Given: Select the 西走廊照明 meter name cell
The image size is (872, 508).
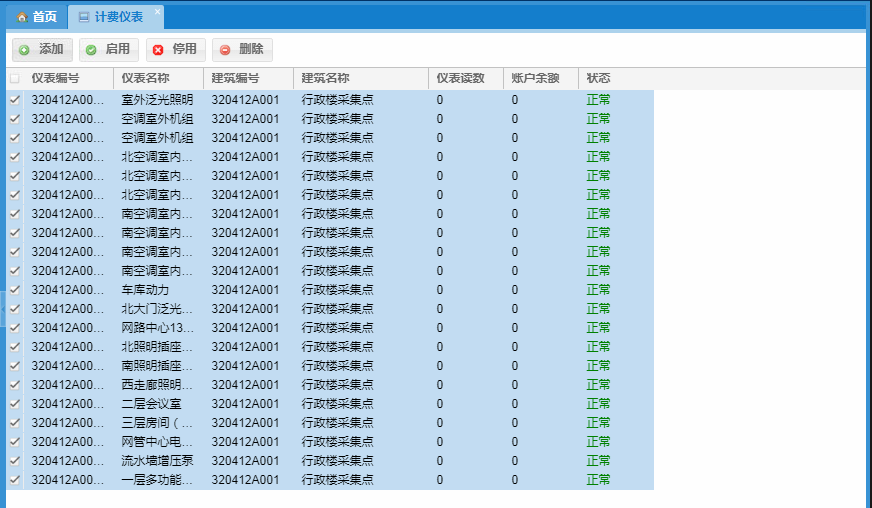Looking at the screenshot, I should click(157, 385).
